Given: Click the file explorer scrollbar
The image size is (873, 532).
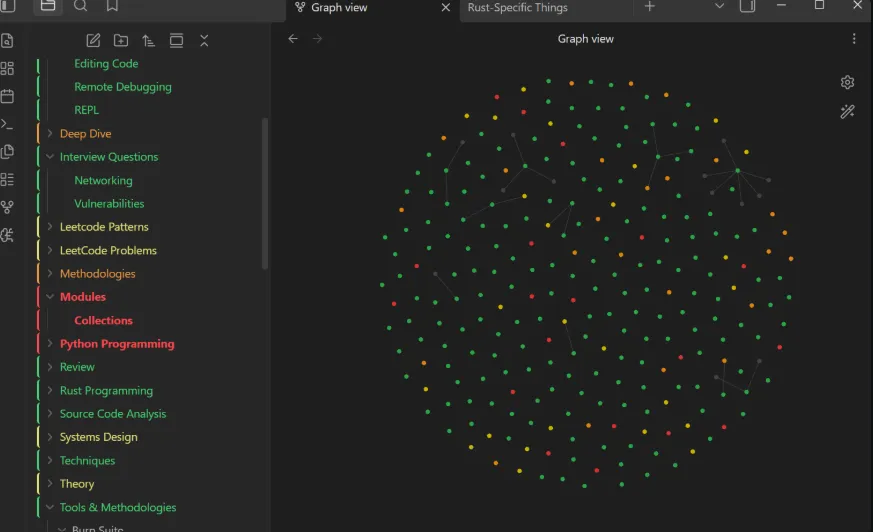Looking at the screenshot, I should point(265,193).
